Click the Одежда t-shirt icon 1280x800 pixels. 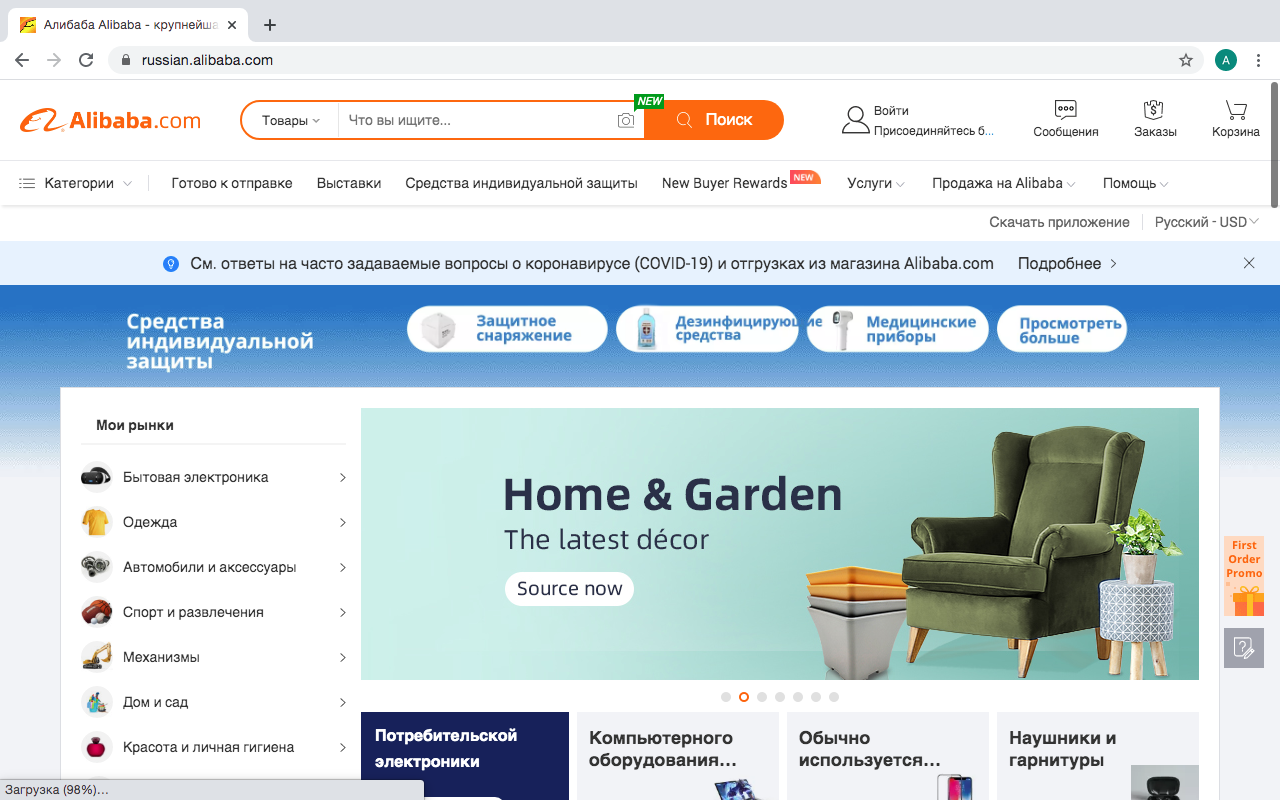click(96, 522)
